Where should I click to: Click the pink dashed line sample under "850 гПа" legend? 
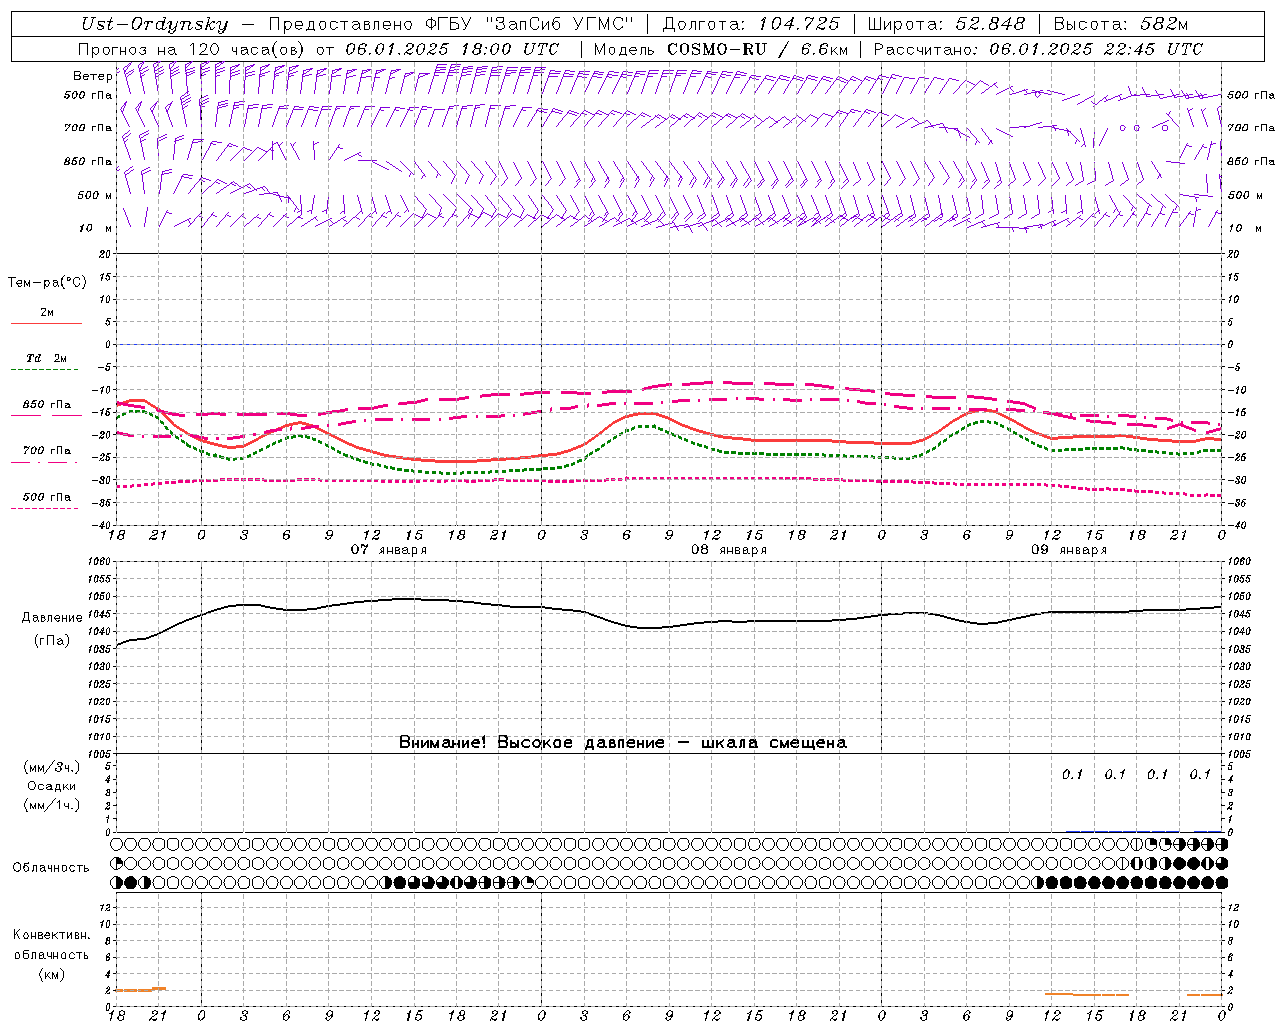point(46,415)
